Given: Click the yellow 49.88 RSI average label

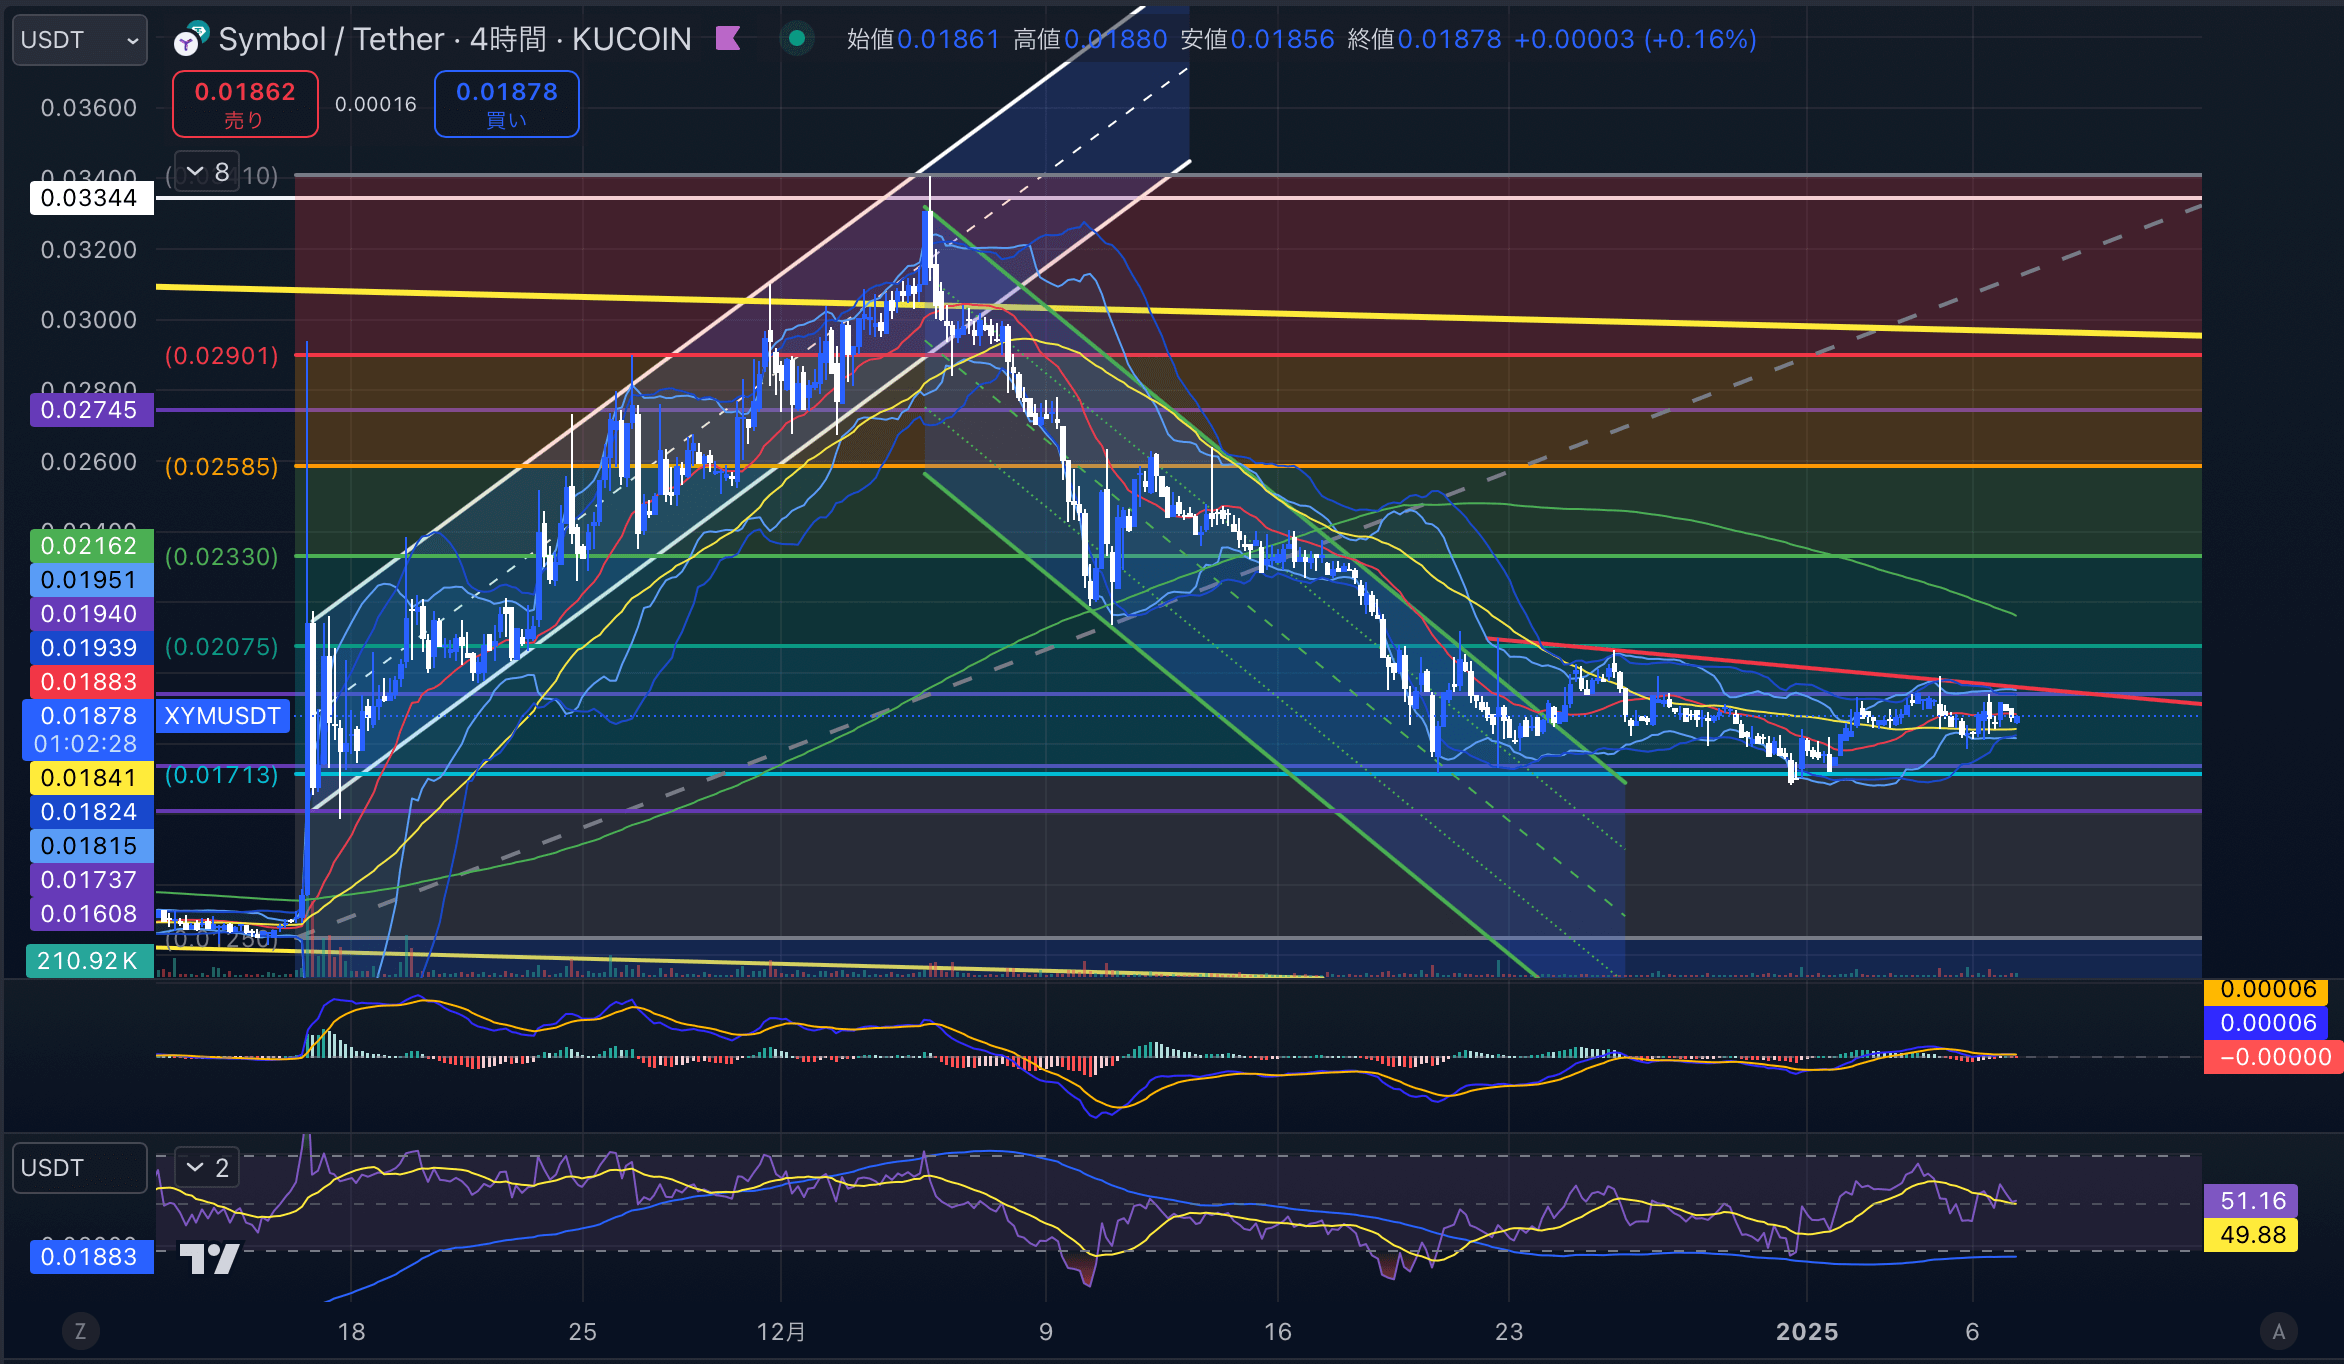Looking at the screenshot, I should coord(2252,1235).
